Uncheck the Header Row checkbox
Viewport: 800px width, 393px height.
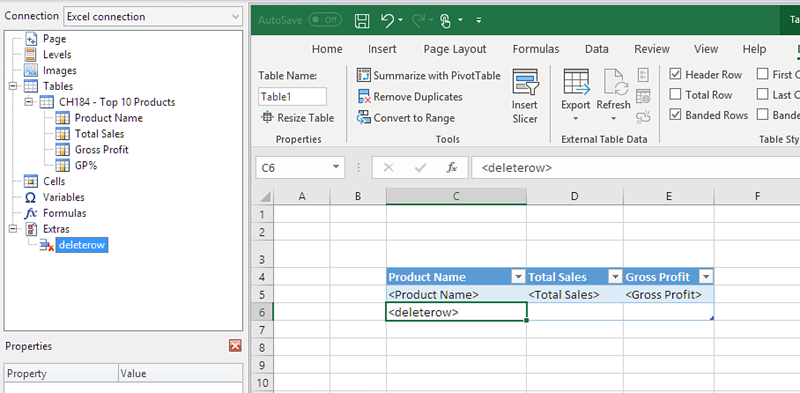(675, 75)
